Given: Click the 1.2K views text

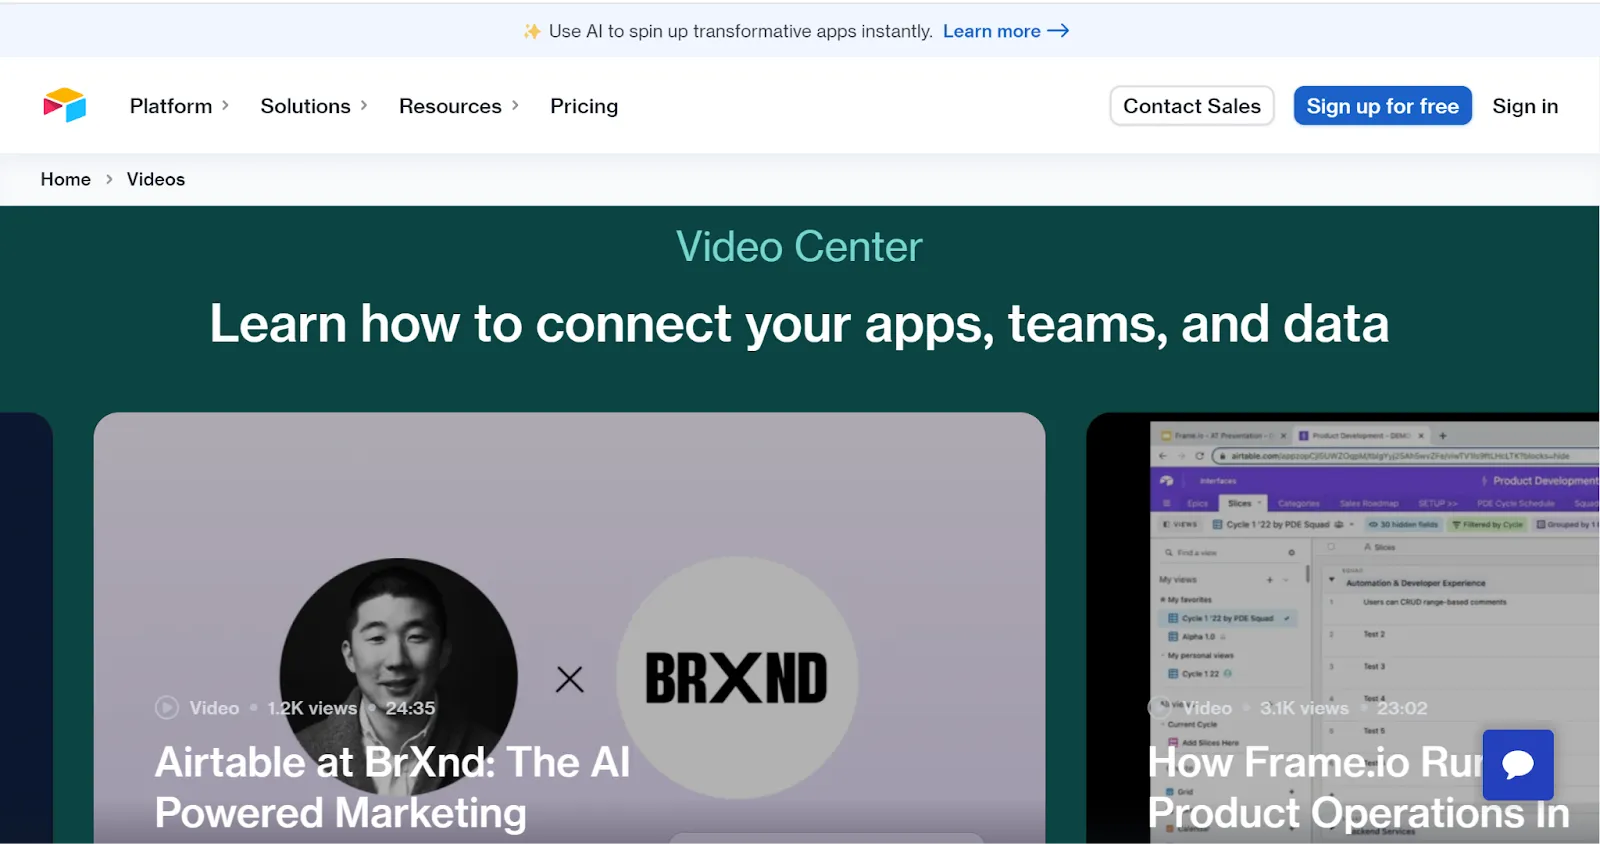Looking at the screenshot, I should (312, 708).
